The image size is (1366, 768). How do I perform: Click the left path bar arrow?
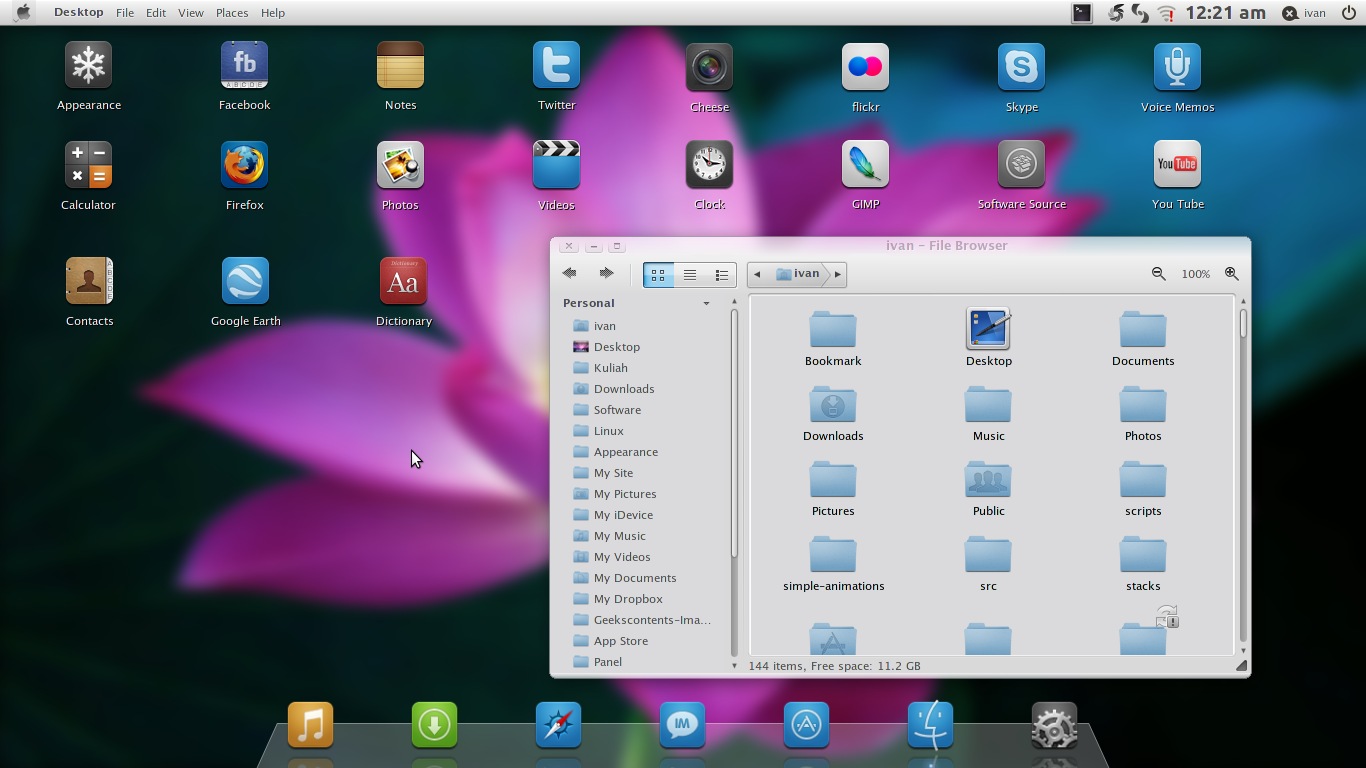click(x=757, y=274)
